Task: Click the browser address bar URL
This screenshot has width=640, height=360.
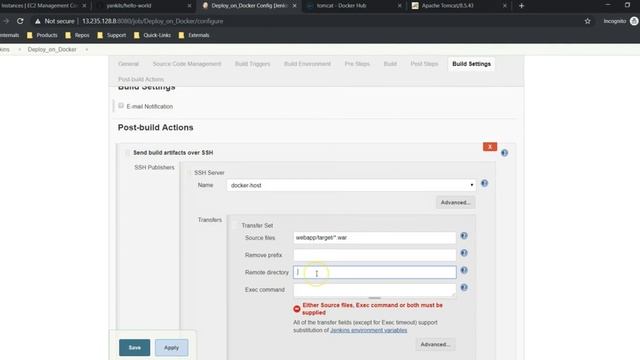Action: pyautogui.click(x=153, y=21)
